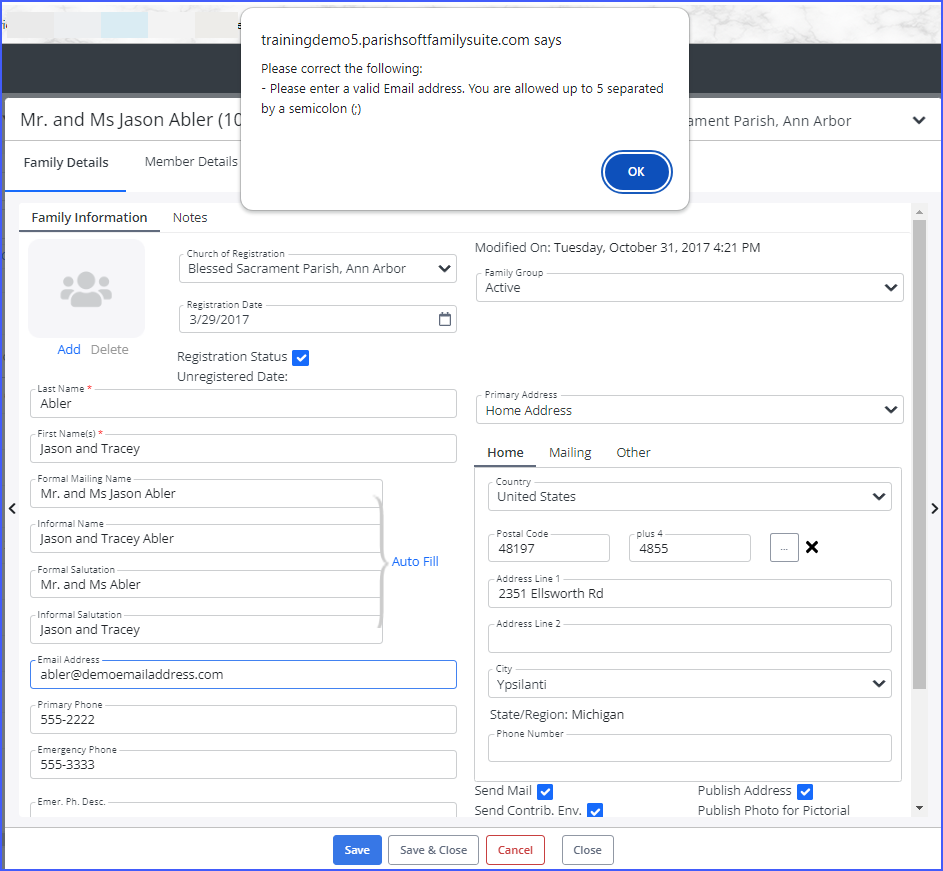Click the red Cancel button

coord(515,850)
